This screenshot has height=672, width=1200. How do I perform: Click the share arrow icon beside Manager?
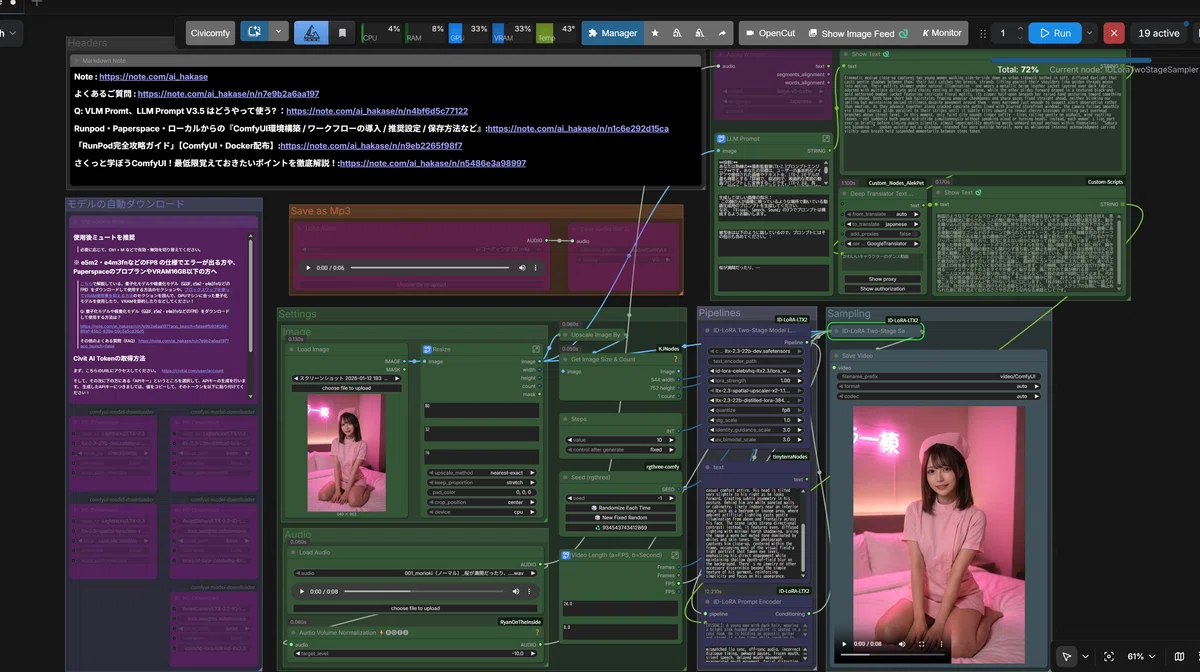pyautogui.click(x=721, y=33)
